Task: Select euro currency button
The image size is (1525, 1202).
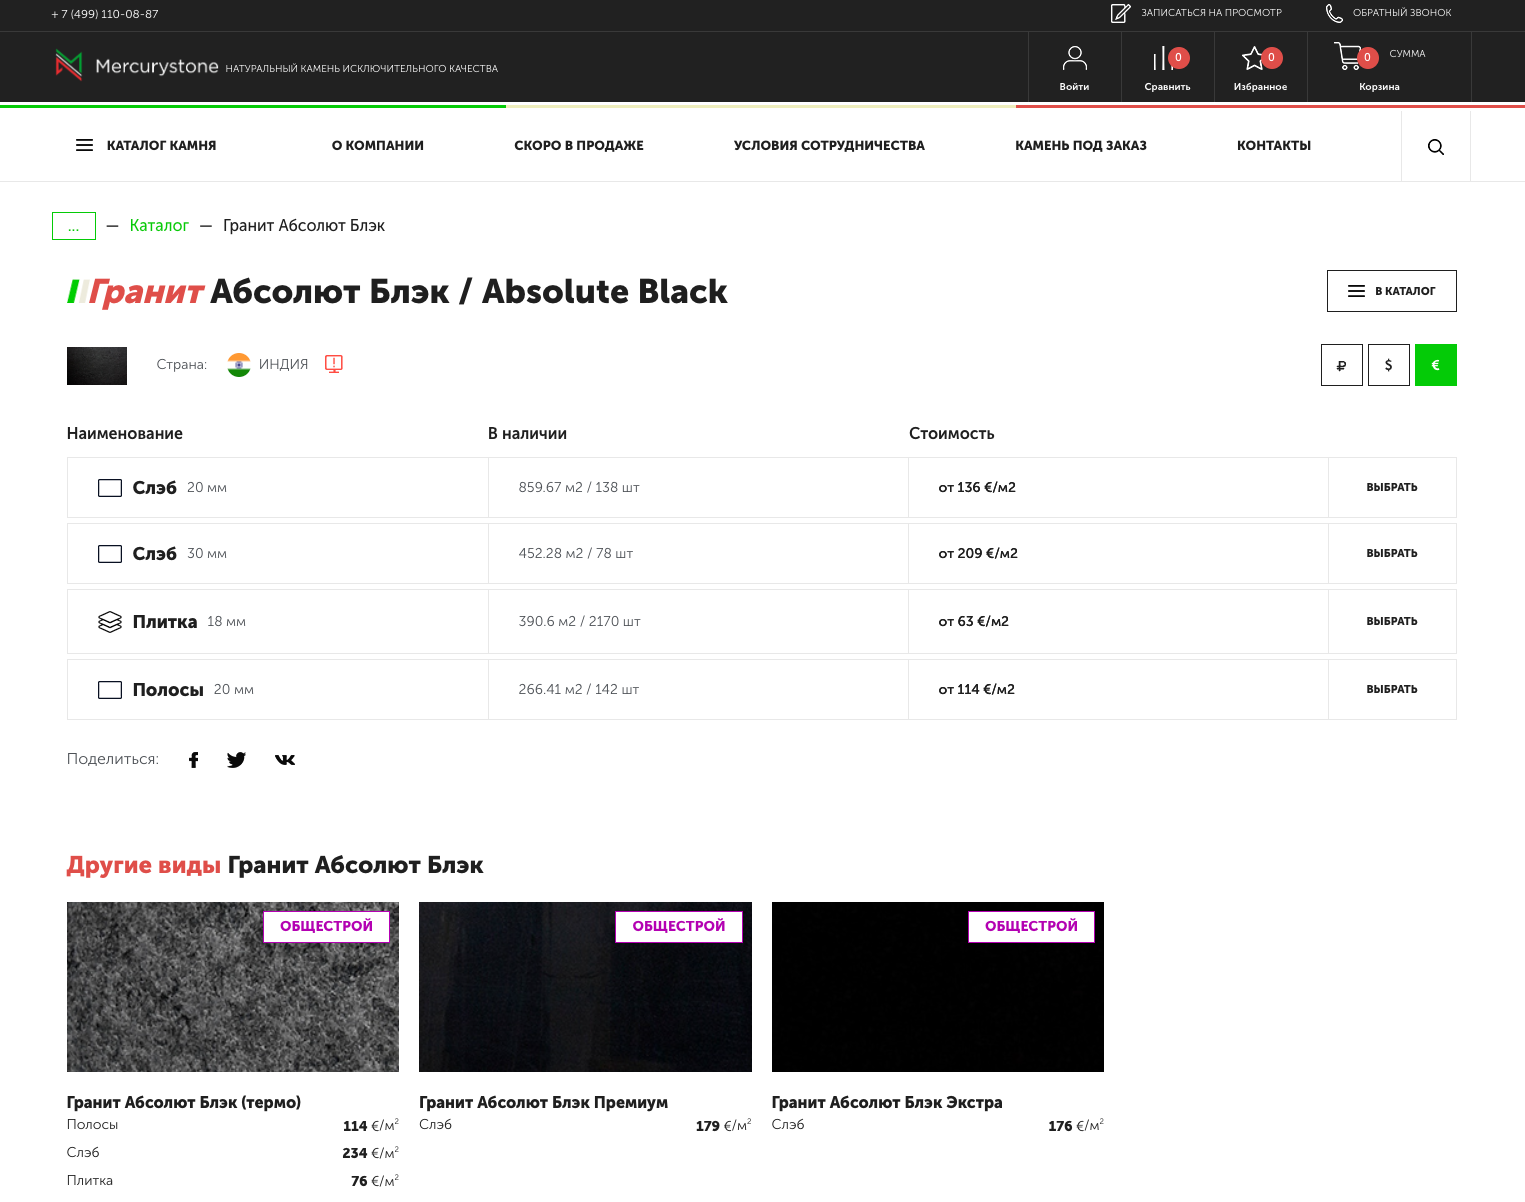Action: pyautogui.click(x=1435, y=365)
